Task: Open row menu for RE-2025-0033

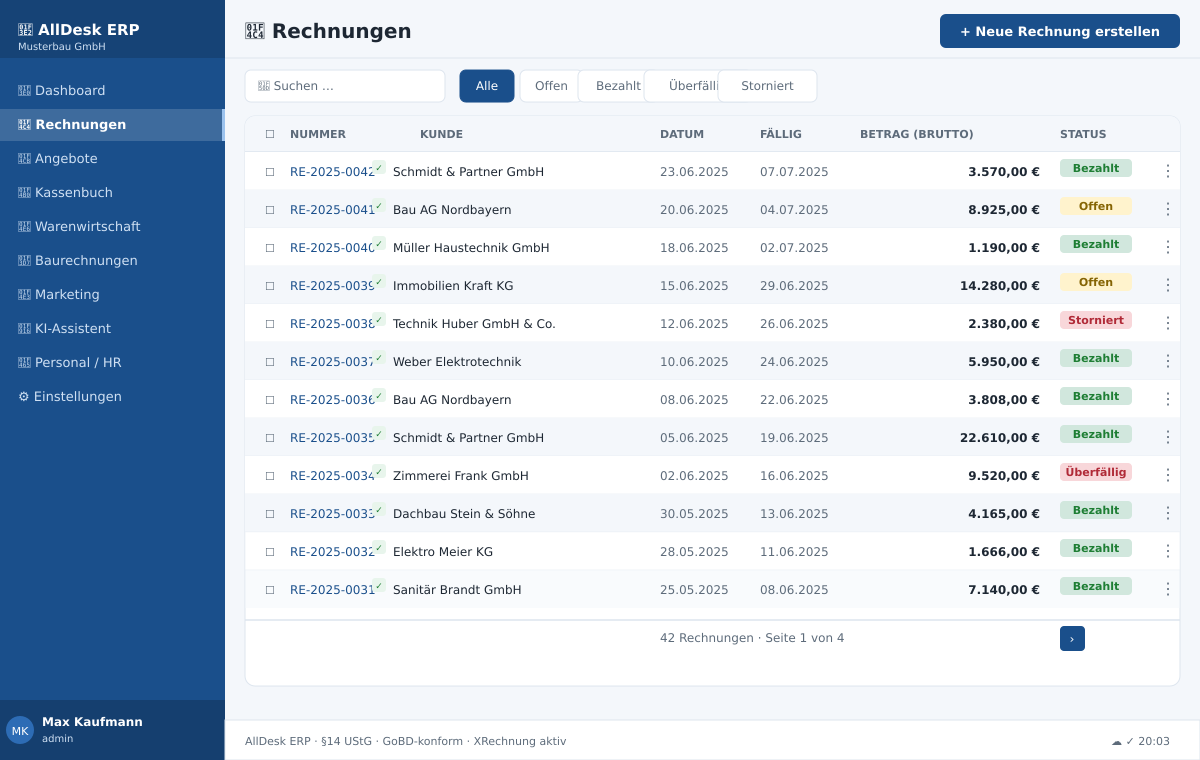Action: click(x=1167, y=513)
